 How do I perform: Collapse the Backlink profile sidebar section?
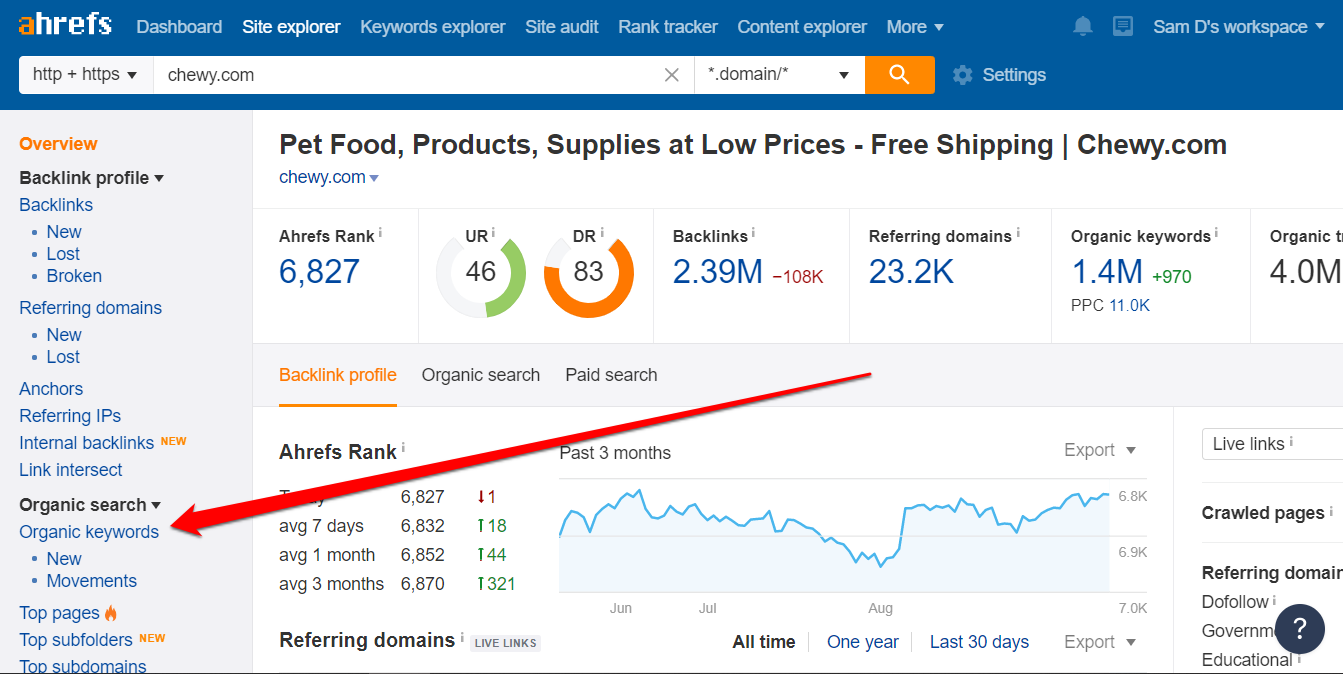[x=91, y=178]
